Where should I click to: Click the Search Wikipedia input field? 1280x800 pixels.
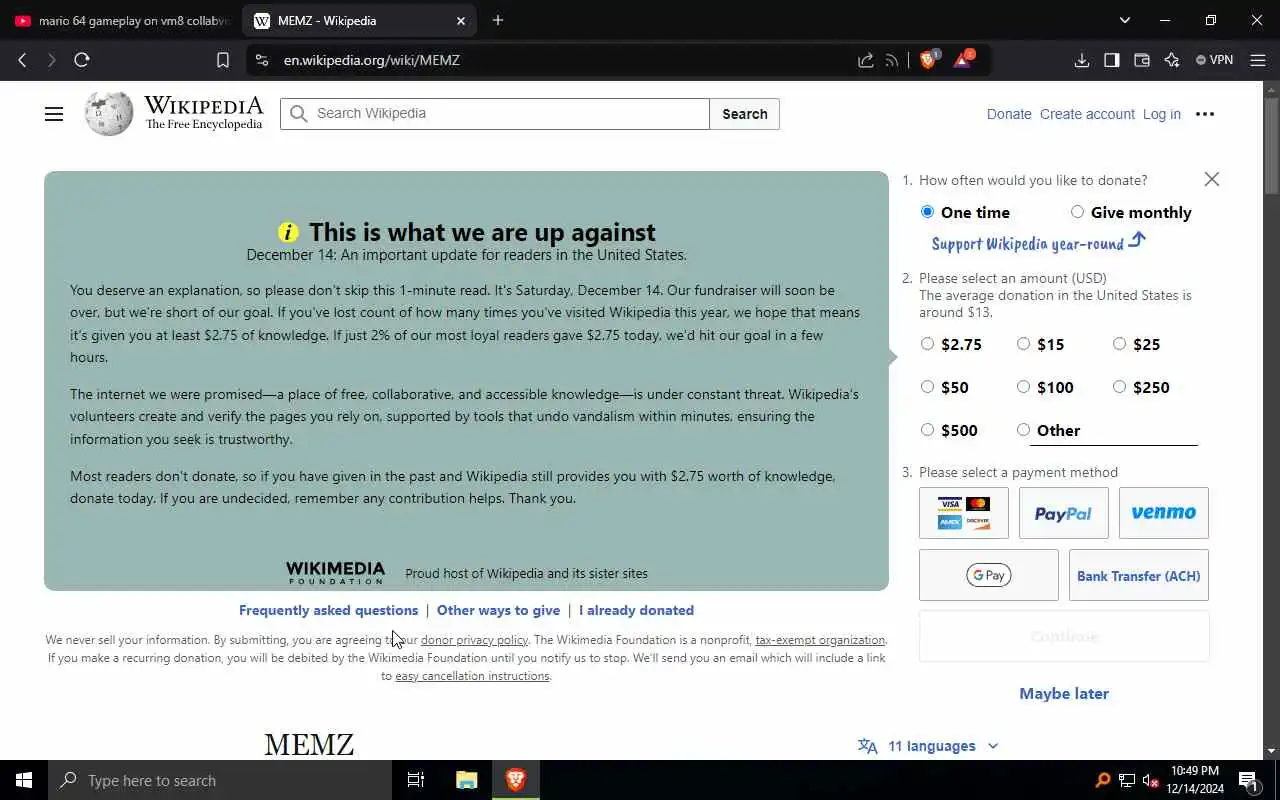click(495, 114)
